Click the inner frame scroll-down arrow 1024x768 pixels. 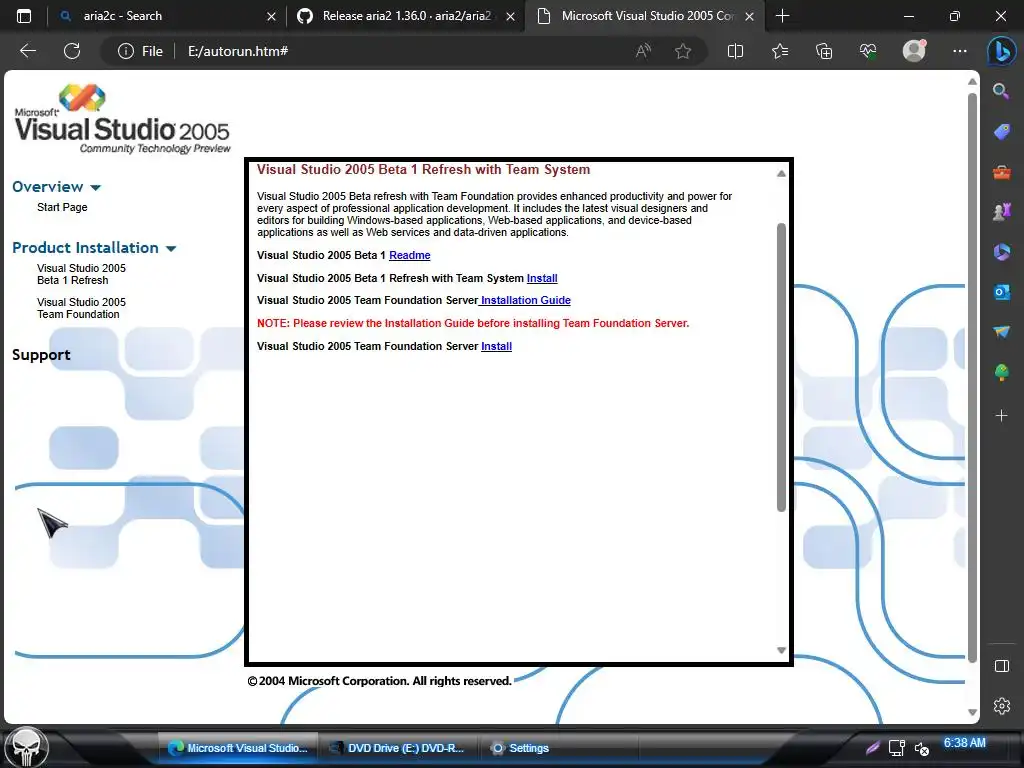[781, 650]
